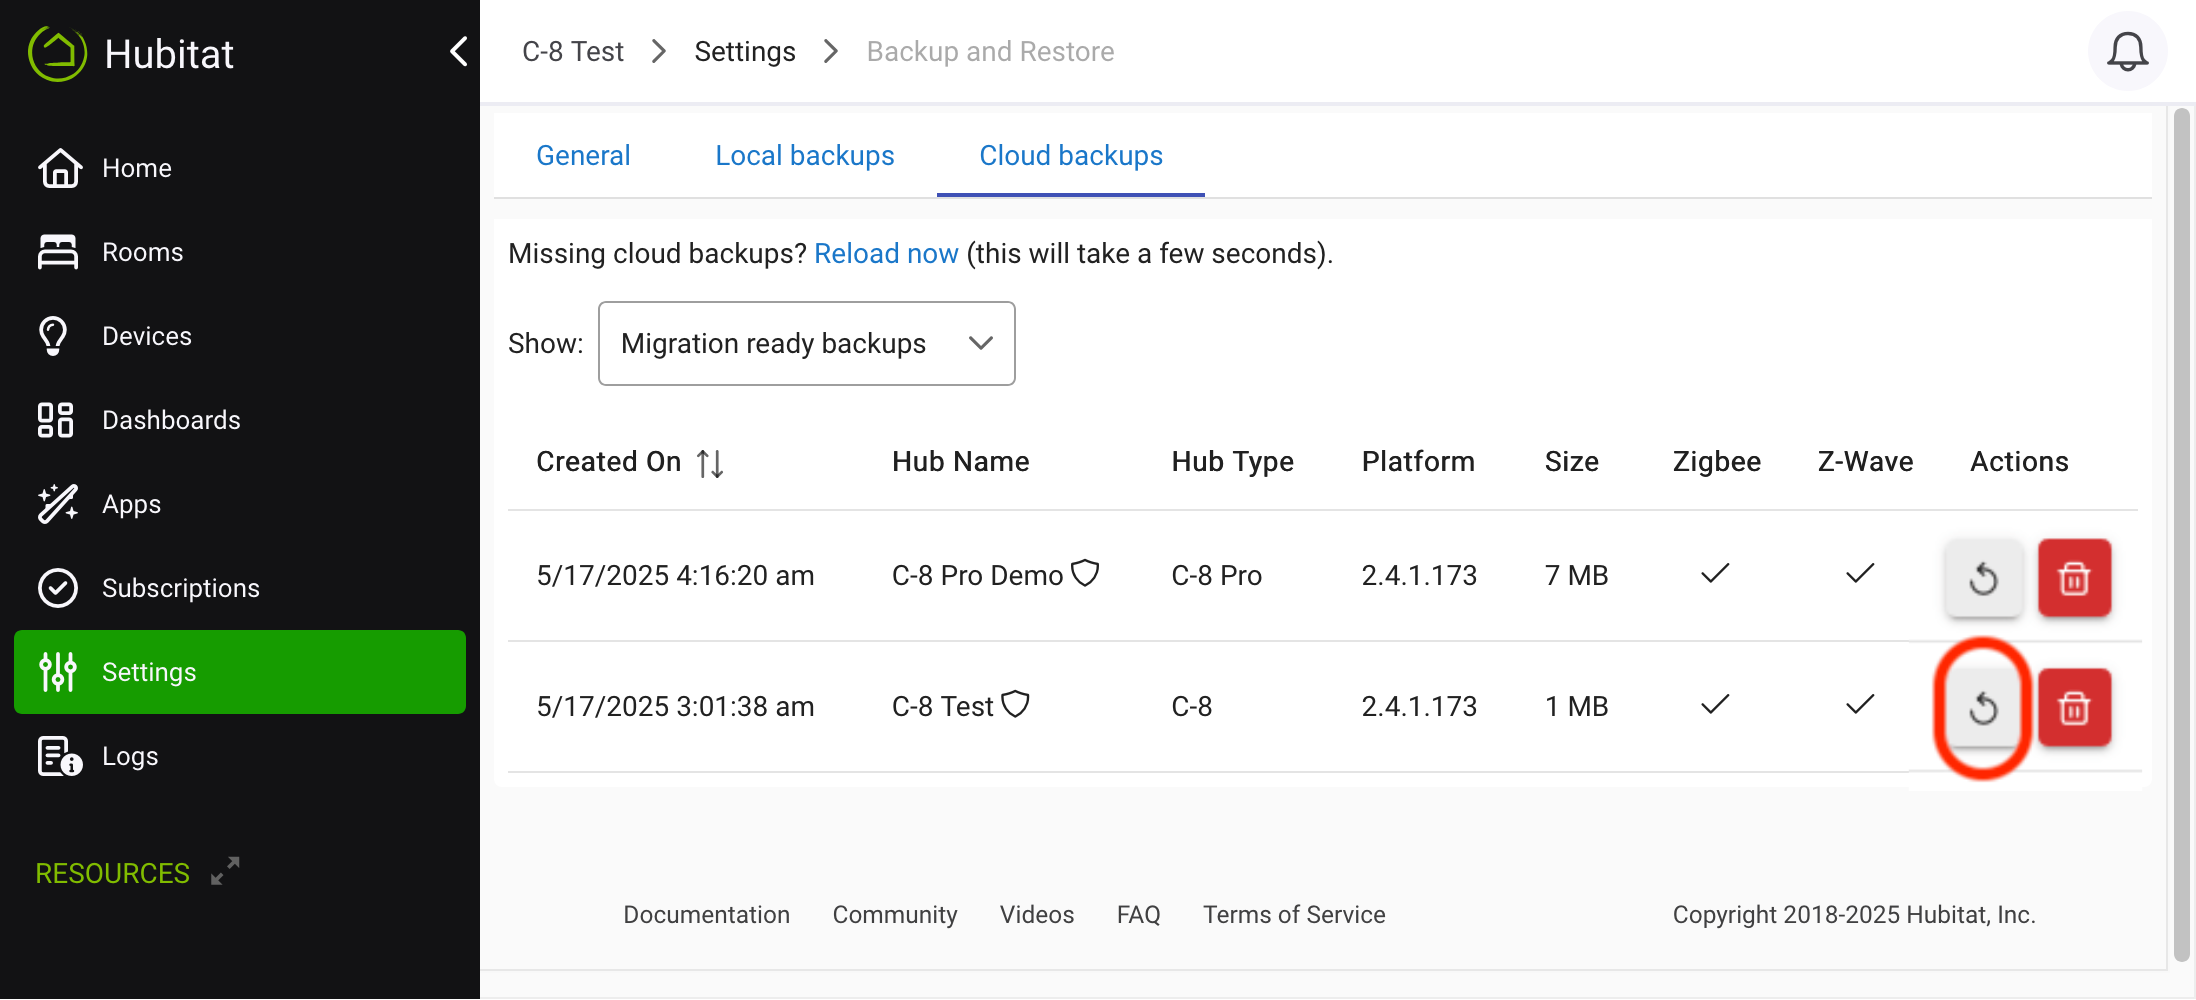
Task: Click the vertical page scrollbar
Action: [2181, 535]
